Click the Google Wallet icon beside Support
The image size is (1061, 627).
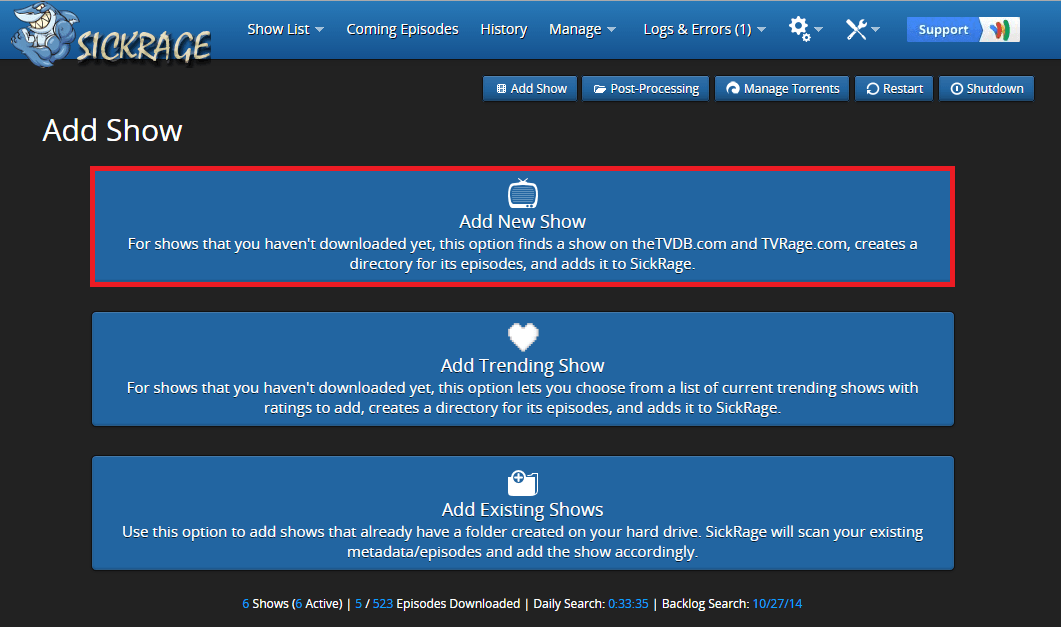pyautogui.click(x=999, y=30)
